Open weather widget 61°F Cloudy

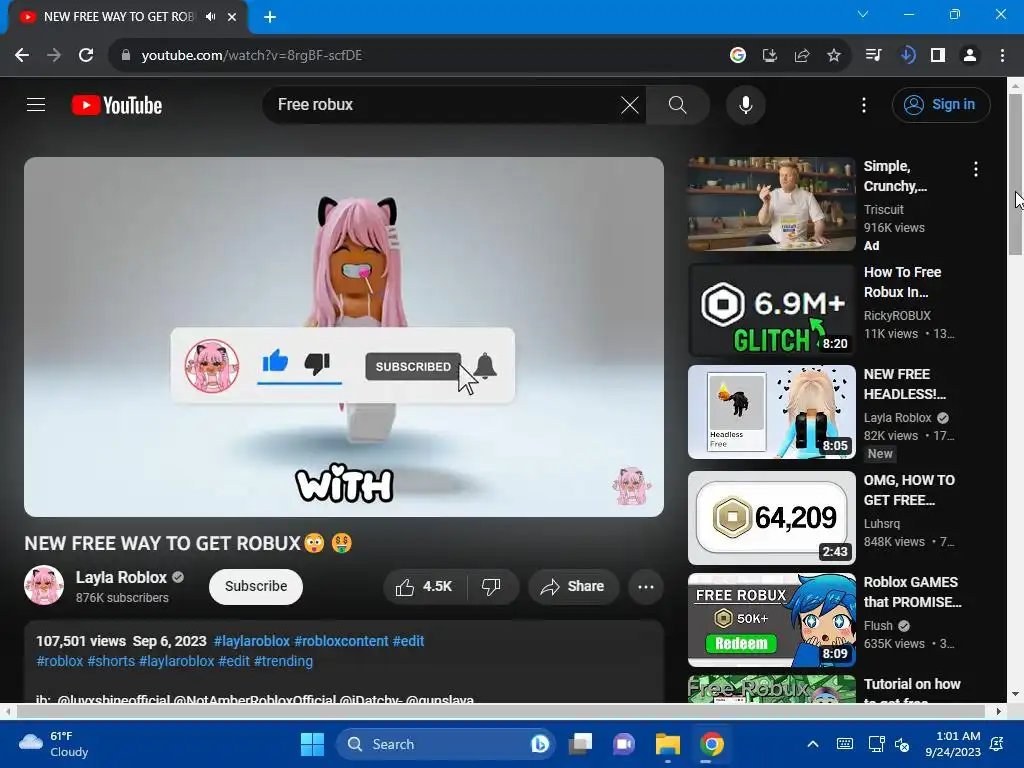pos(54,744)
